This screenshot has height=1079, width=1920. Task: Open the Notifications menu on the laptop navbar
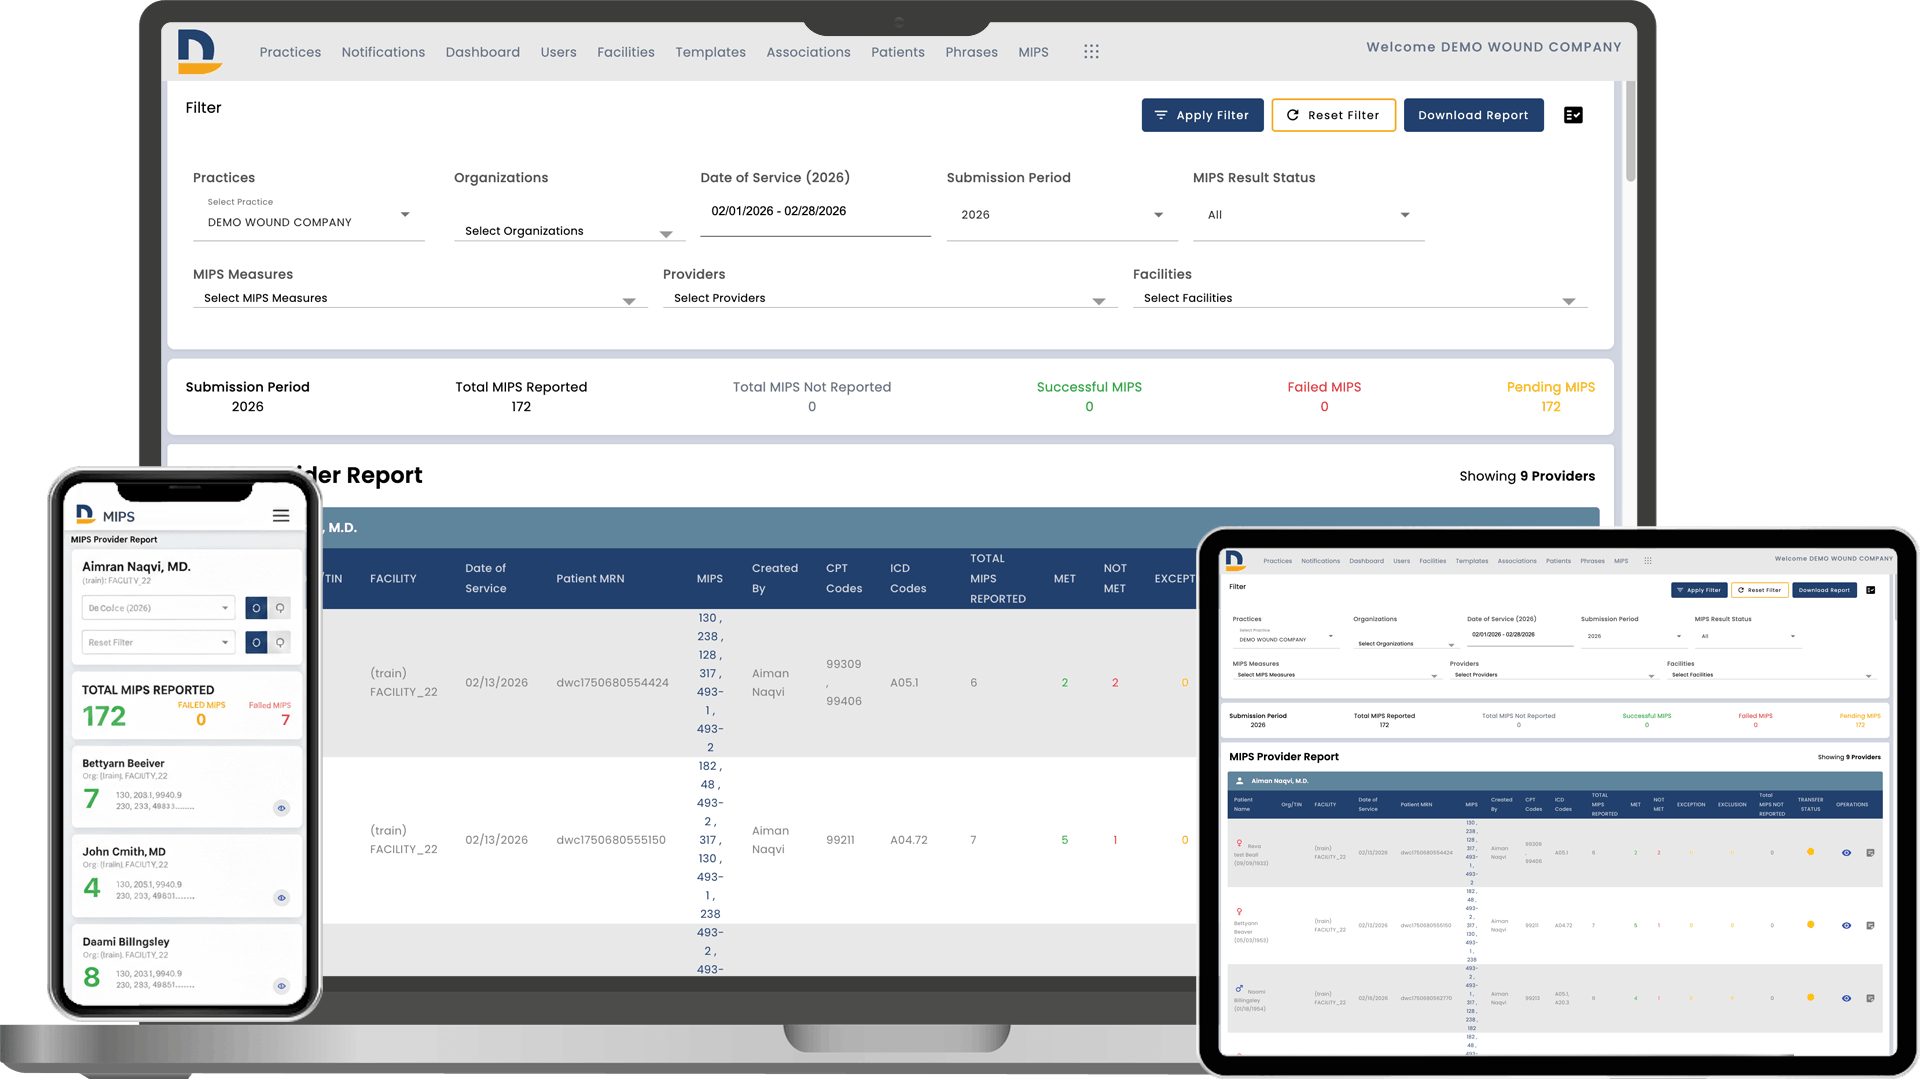coord(383,52)
